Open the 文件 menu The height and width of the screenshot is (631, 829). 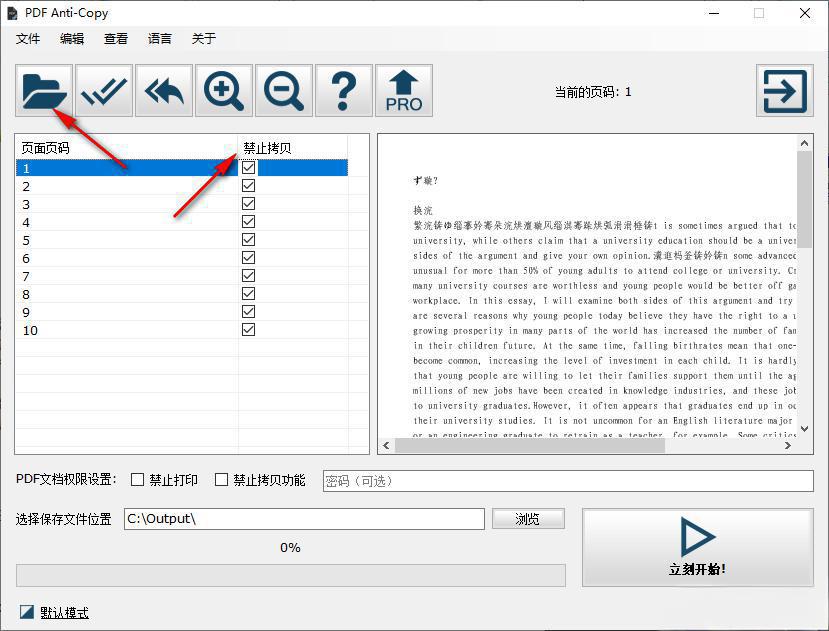click(x=28, y=38)
